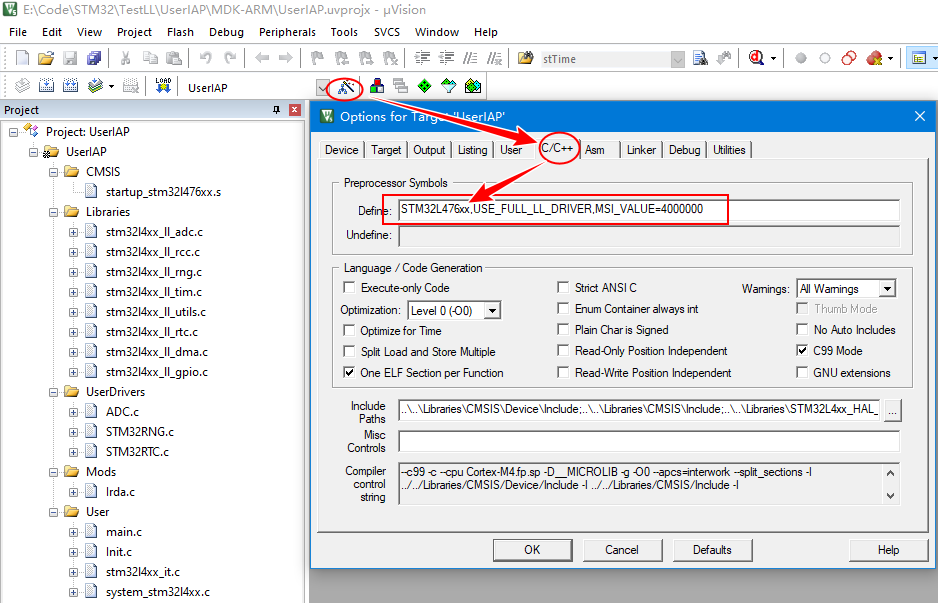Click the Select Software Packs icon

[x=449, y=86]
